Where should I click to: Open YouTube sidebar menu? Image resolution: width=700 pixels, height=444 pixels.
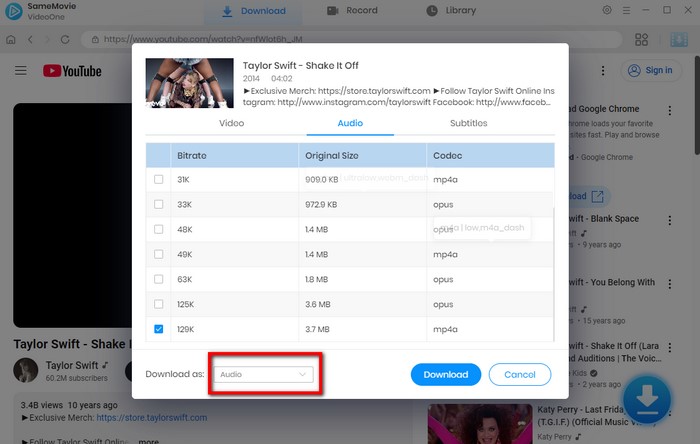click(21, 71)
